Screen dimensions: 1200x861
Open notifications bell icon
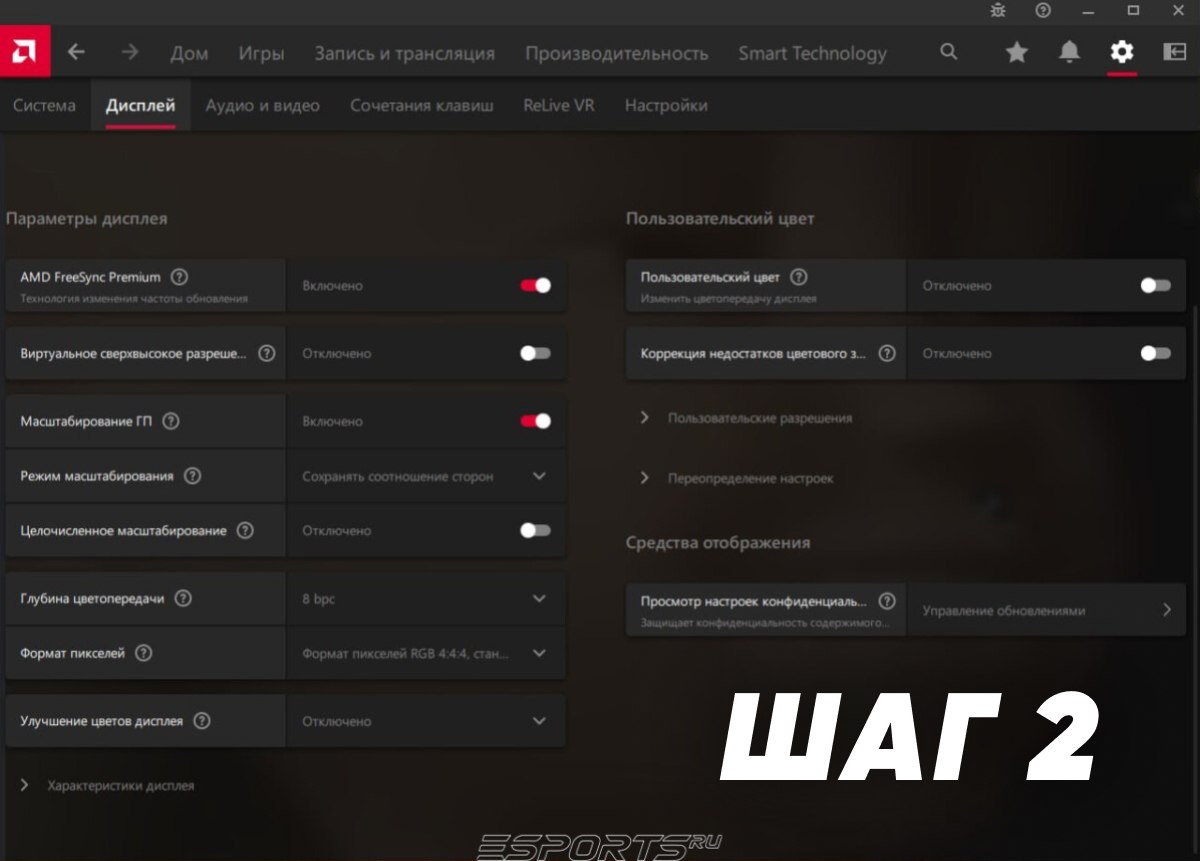point(1069,52)
